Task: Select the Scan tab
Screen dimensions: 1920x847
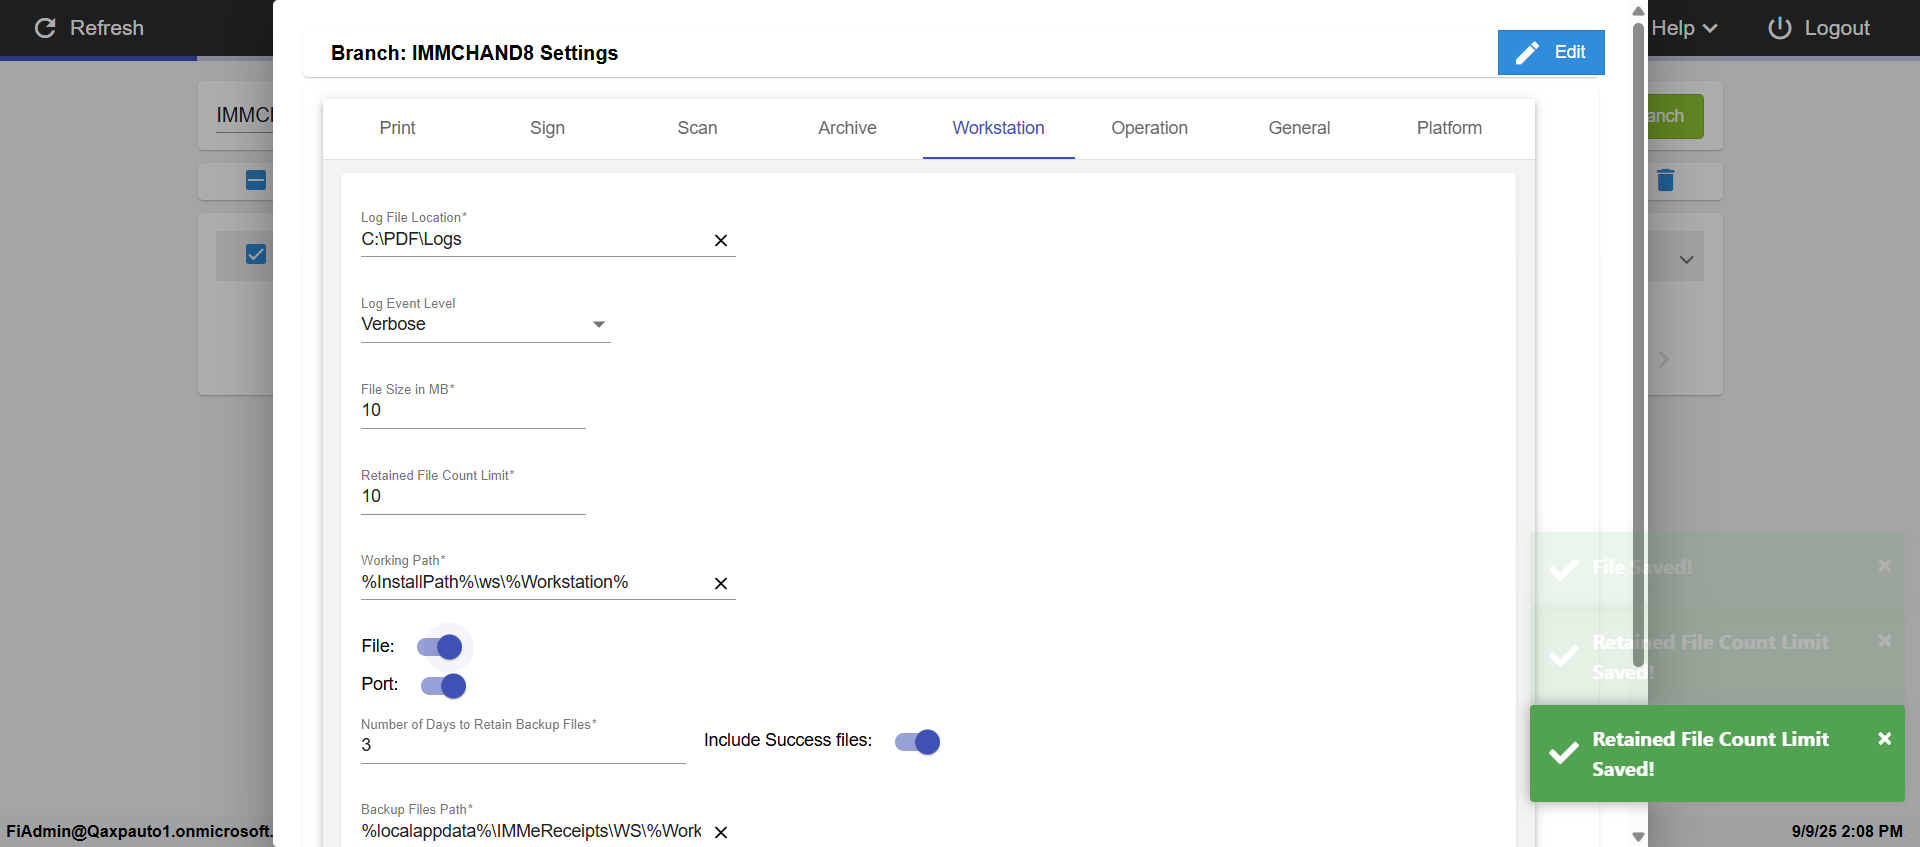Action: tap(697, 128)
